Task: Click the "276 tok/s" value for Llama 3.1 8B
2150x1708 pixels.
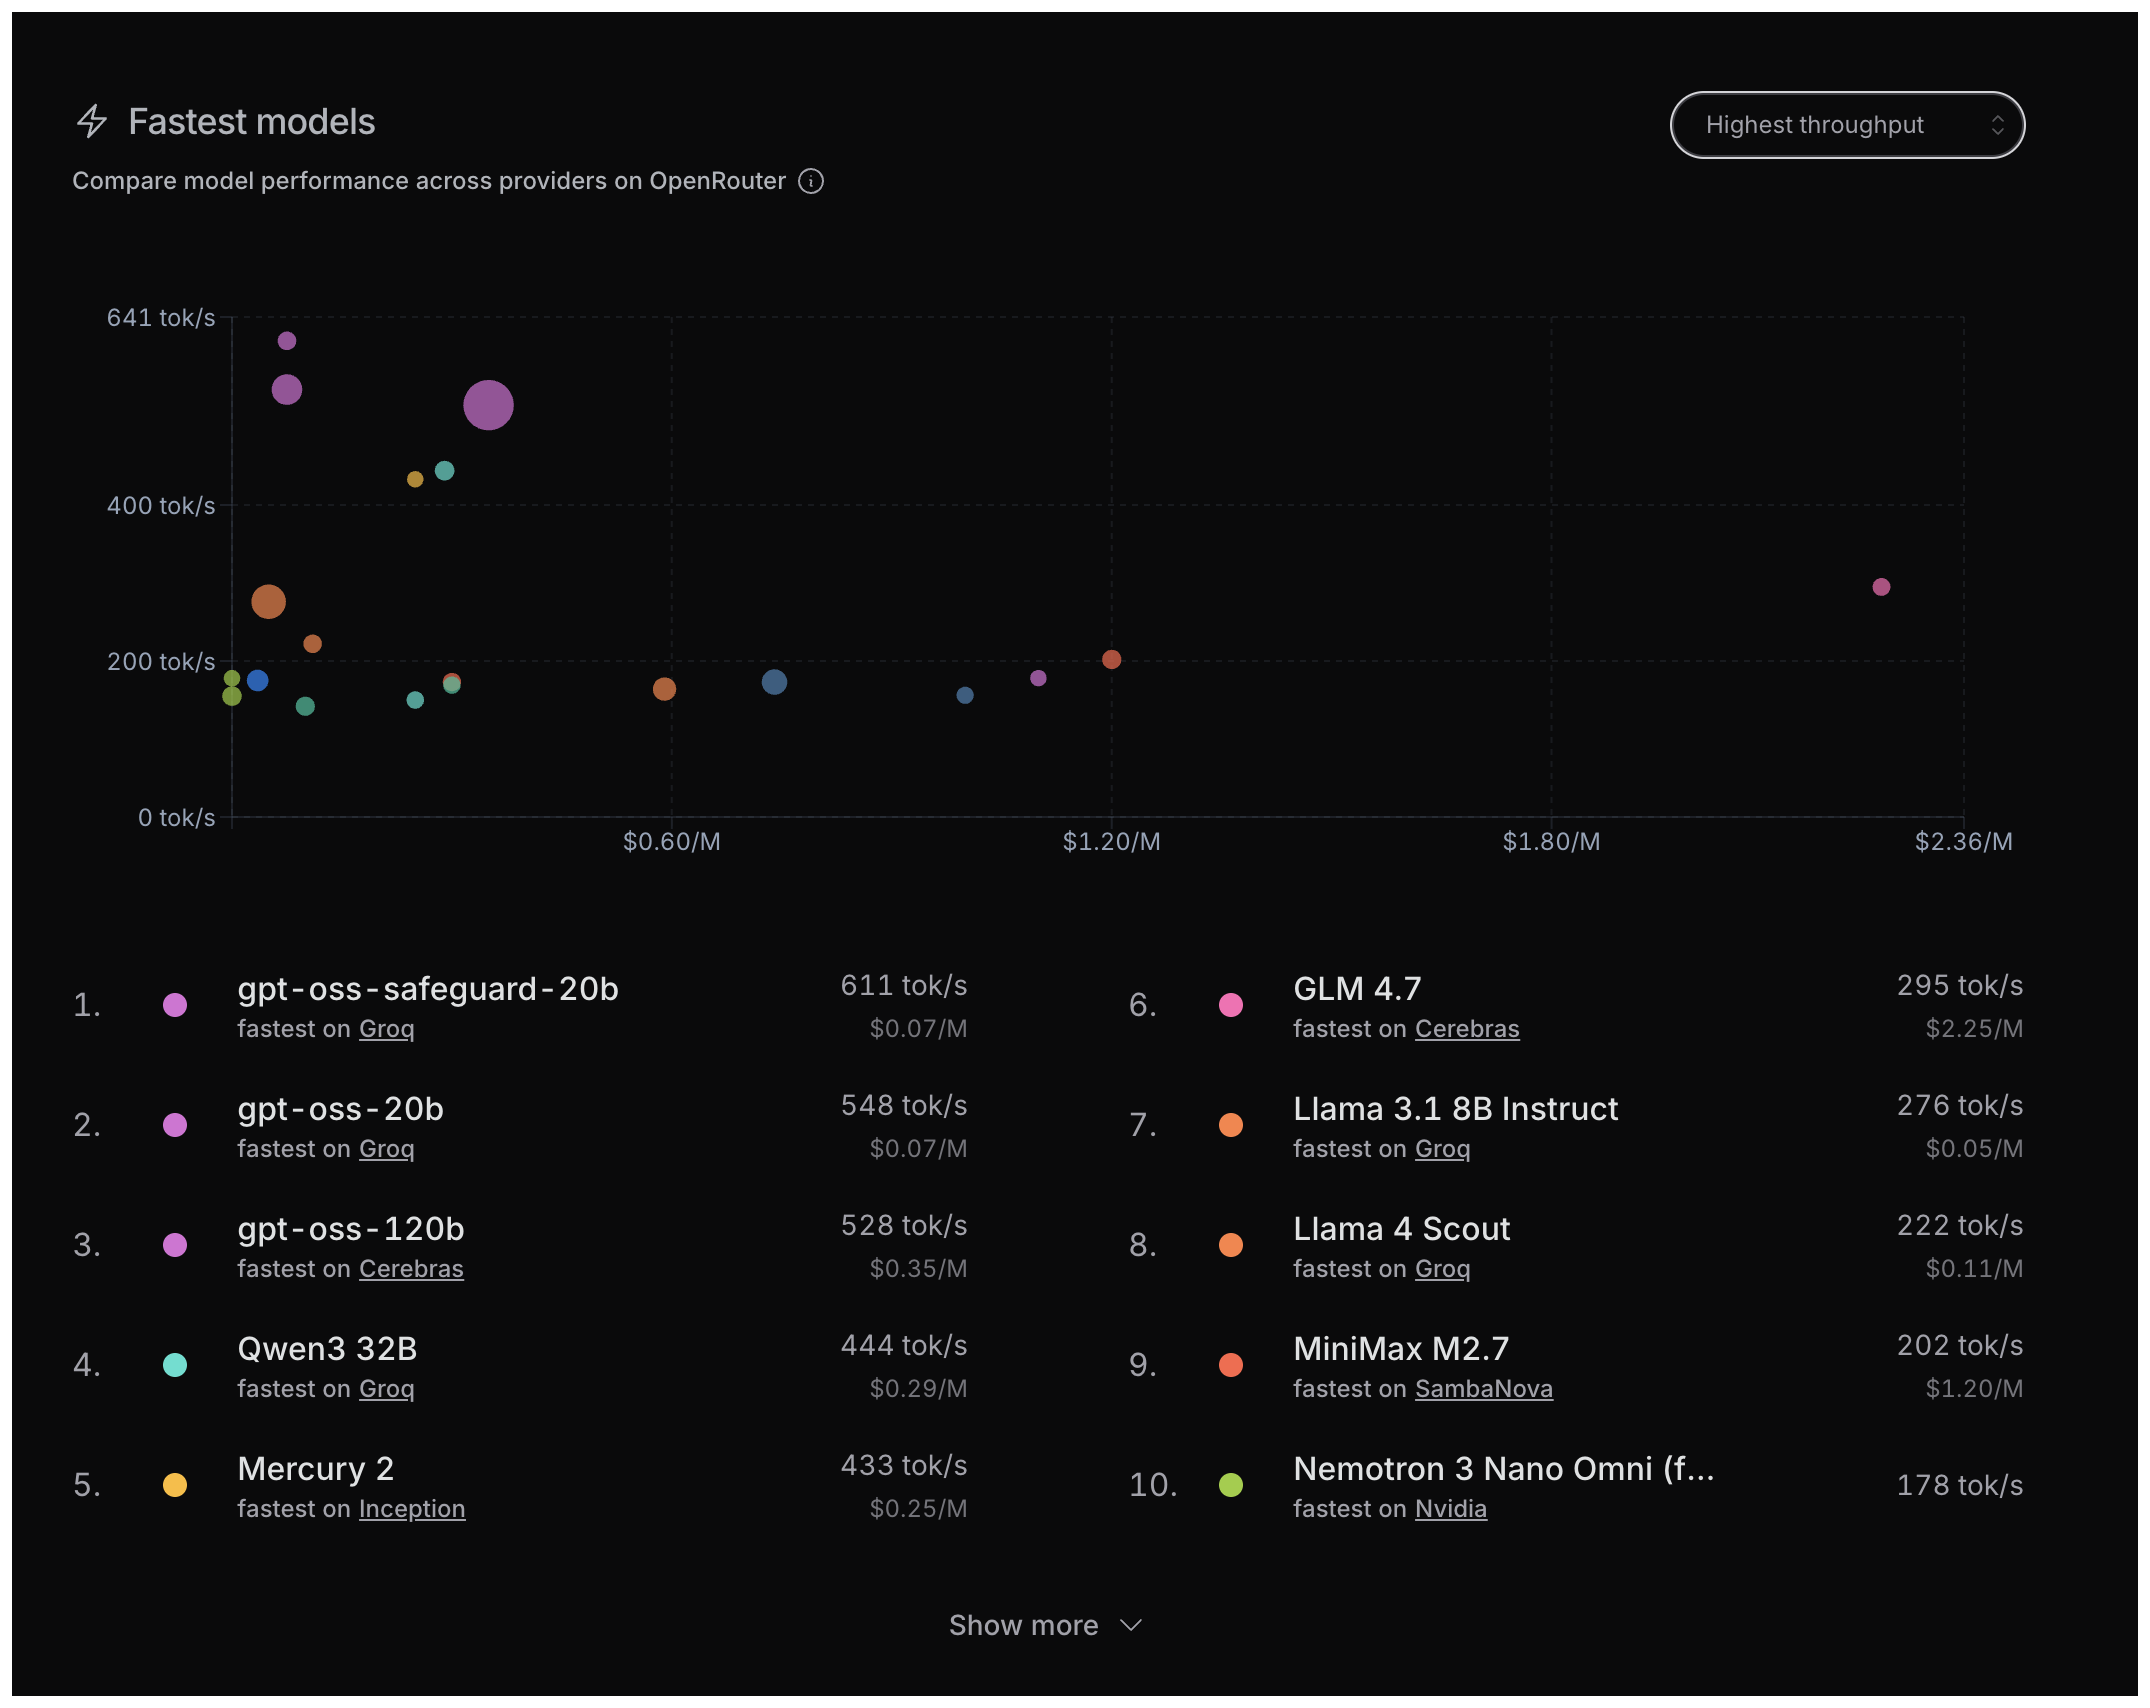Action: click(x=1960, y=1106)
